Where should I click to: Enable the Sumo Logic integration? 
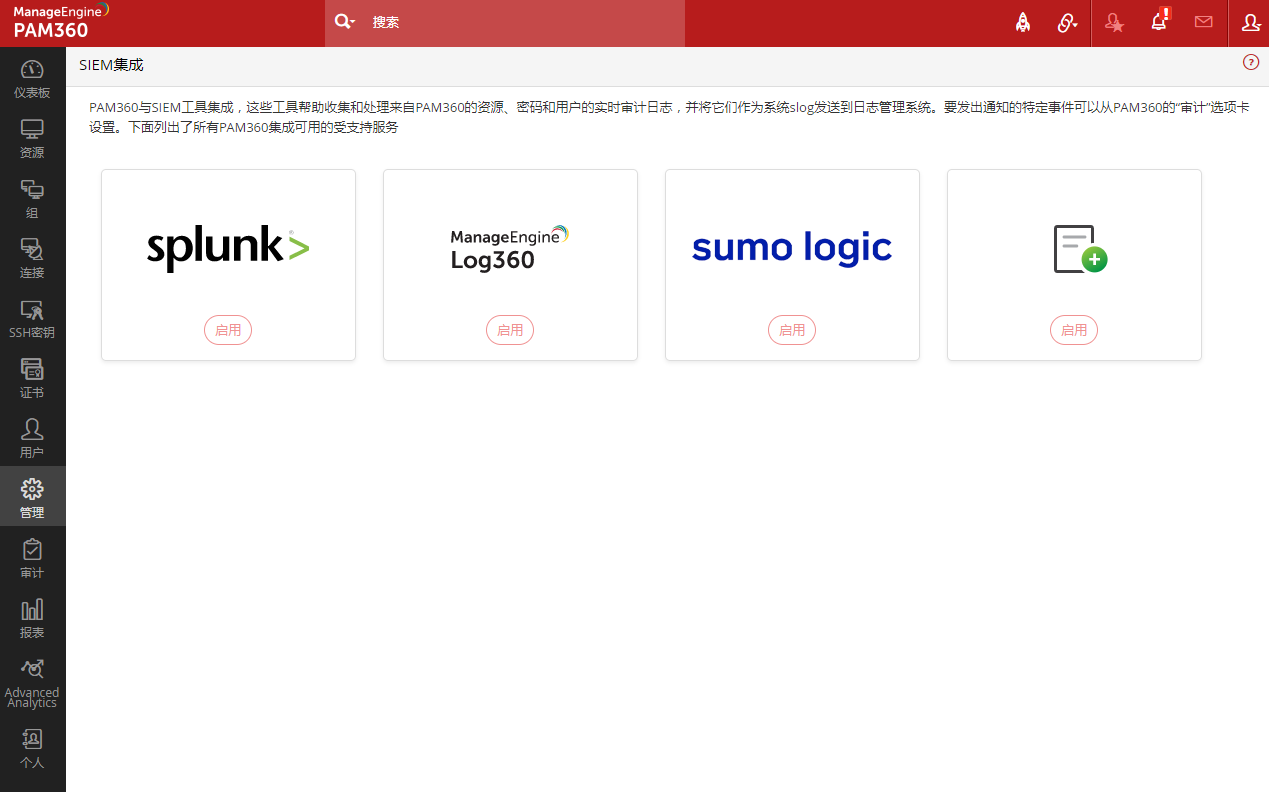[792, 330]
